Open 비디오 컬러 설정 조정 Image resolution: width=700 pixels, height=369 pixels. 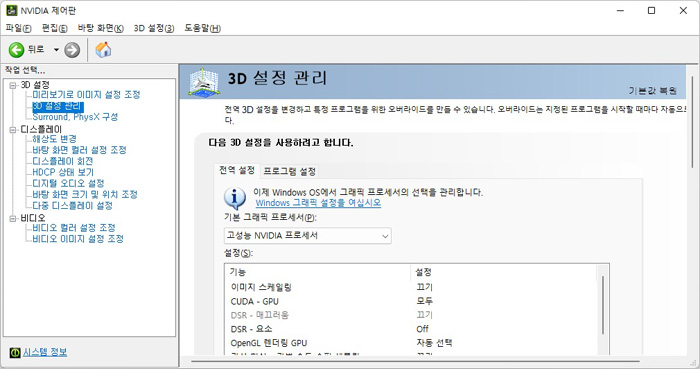tap(74, 228)
